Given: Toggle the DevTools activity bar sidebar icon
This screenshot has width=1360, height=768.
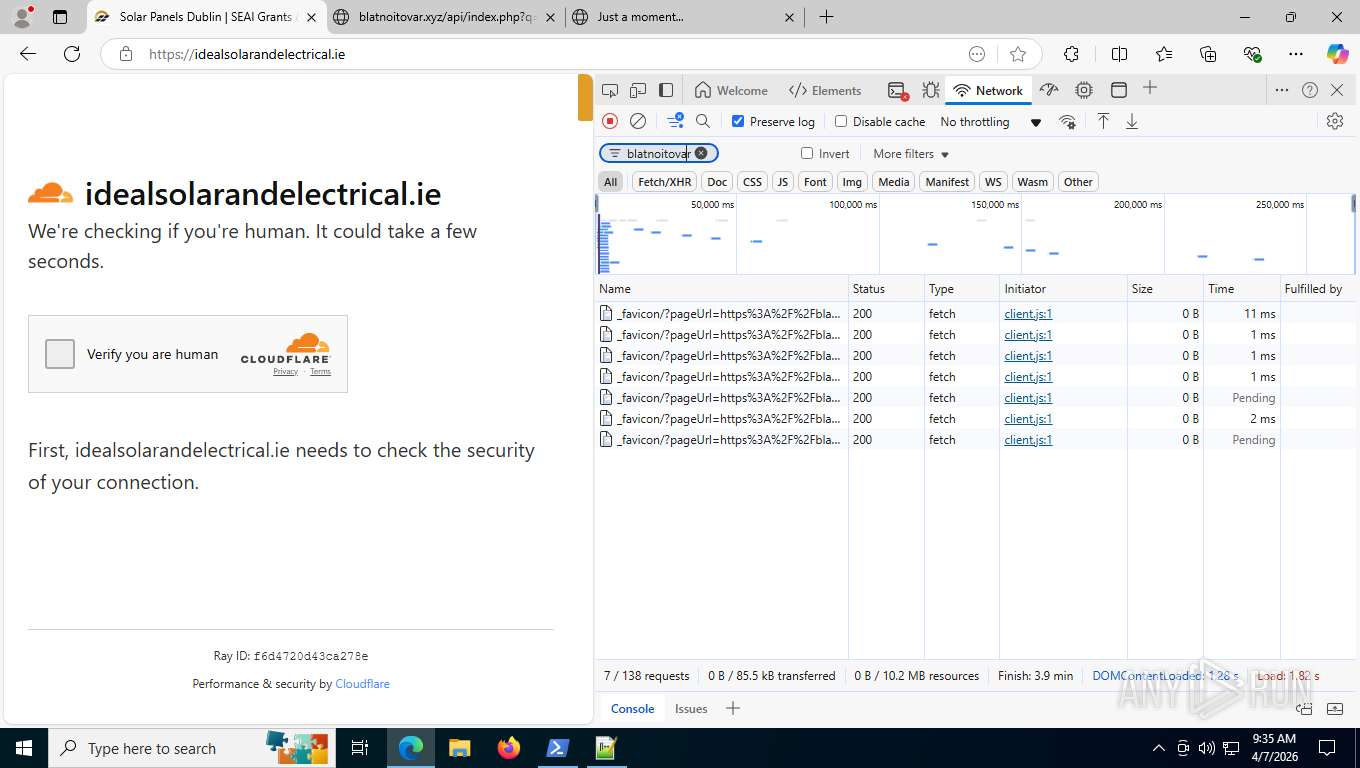Looking at the screenshot, I should [x=666, y=90].
